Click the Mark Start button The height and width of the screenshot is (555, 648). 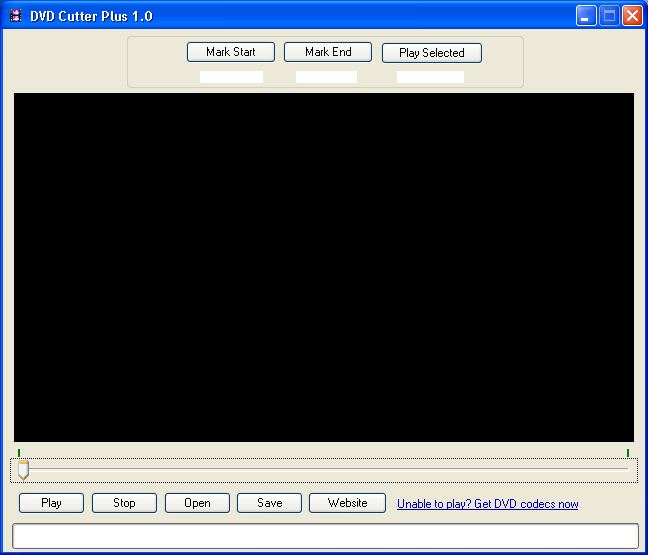[231, 52]
